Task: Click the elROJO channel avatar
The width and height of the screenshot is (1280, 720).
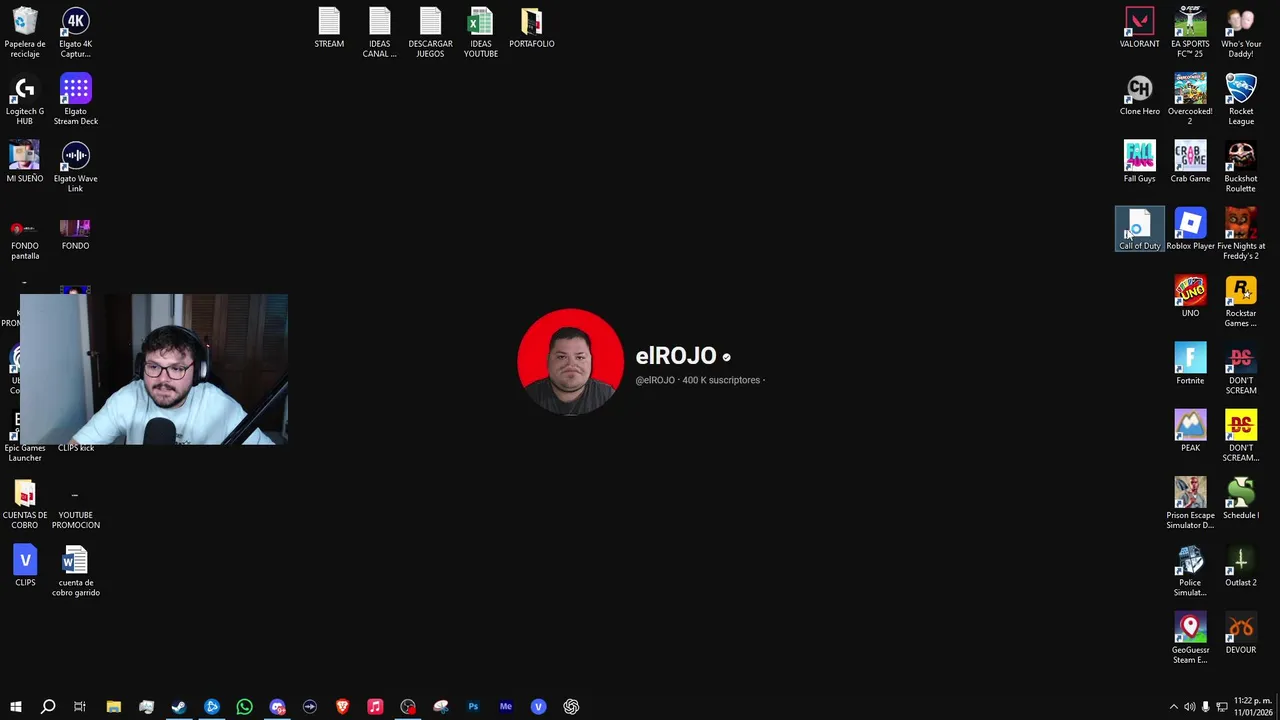Action: coord(570,361)
